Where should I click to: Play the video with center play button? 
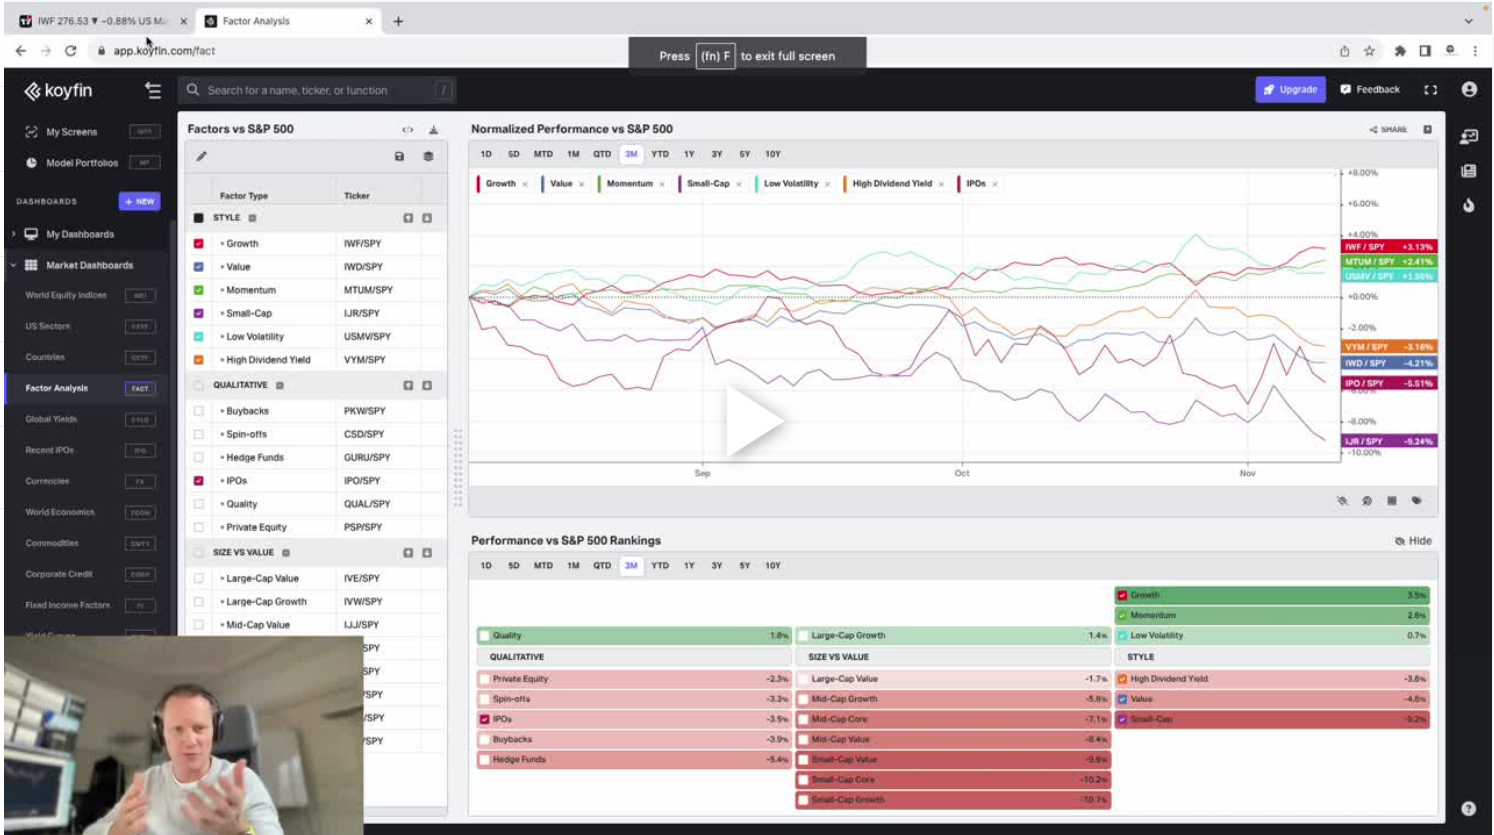pyautogui.click(x=753, y=423)
